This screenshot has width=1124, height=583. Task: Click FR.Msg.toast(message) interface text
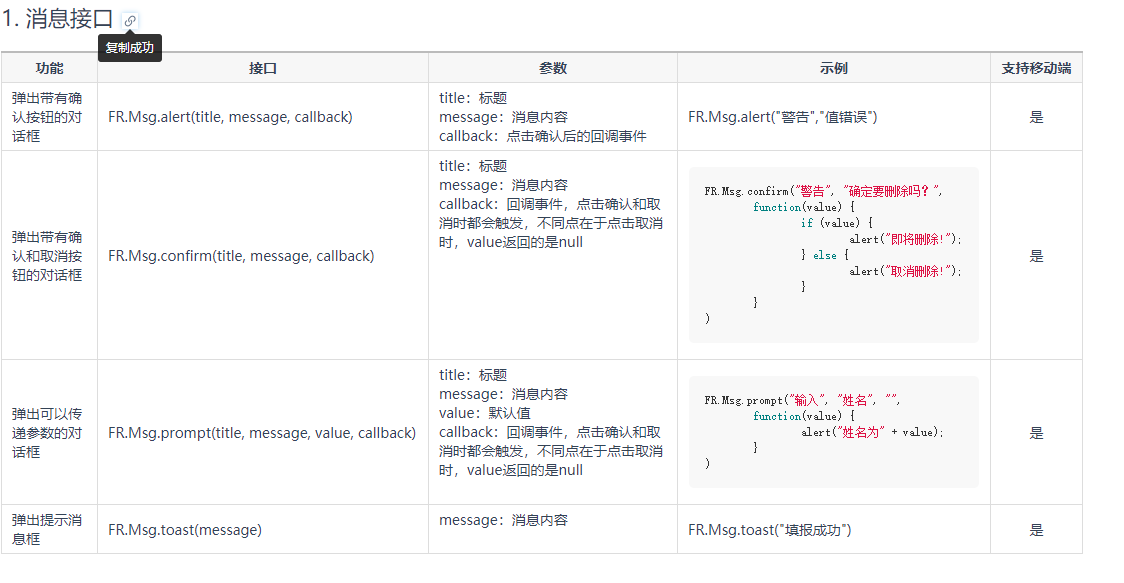[185, 530]
